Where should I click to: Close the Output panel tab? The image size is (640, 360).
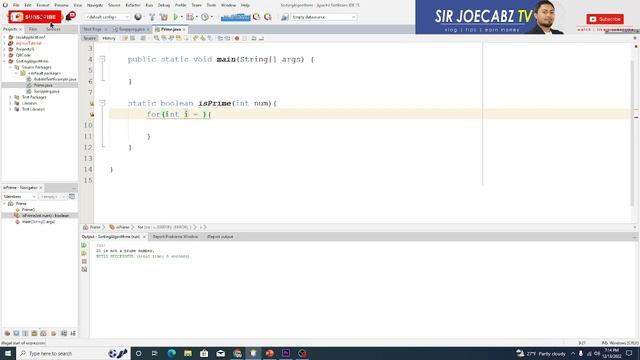click(x=144, y=237)
